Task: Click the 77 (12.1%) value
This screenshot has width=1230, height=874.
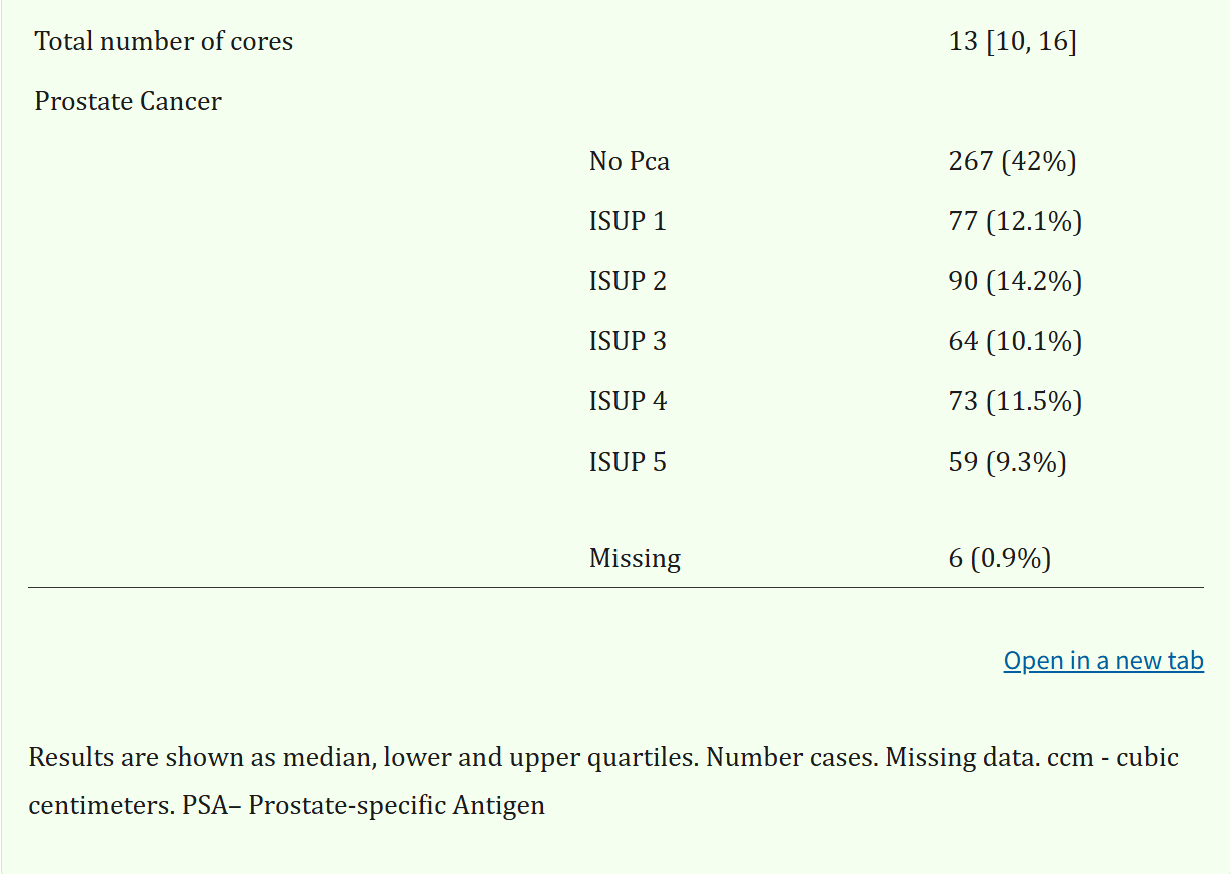Action: 1015,221
